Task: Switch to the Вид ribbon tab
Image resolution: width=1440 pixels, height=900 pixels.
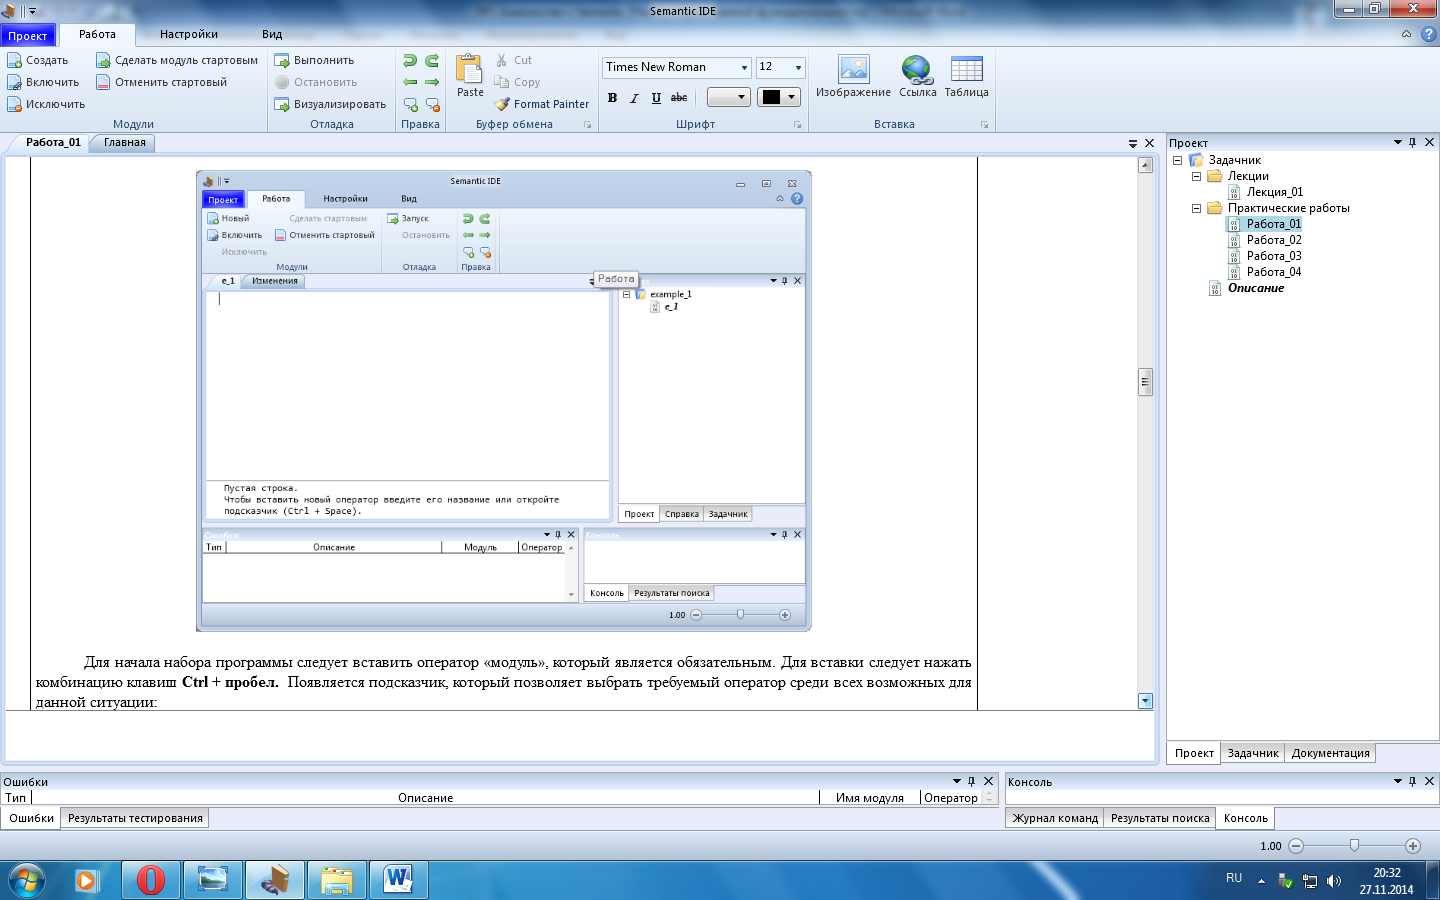Action: 272,34
